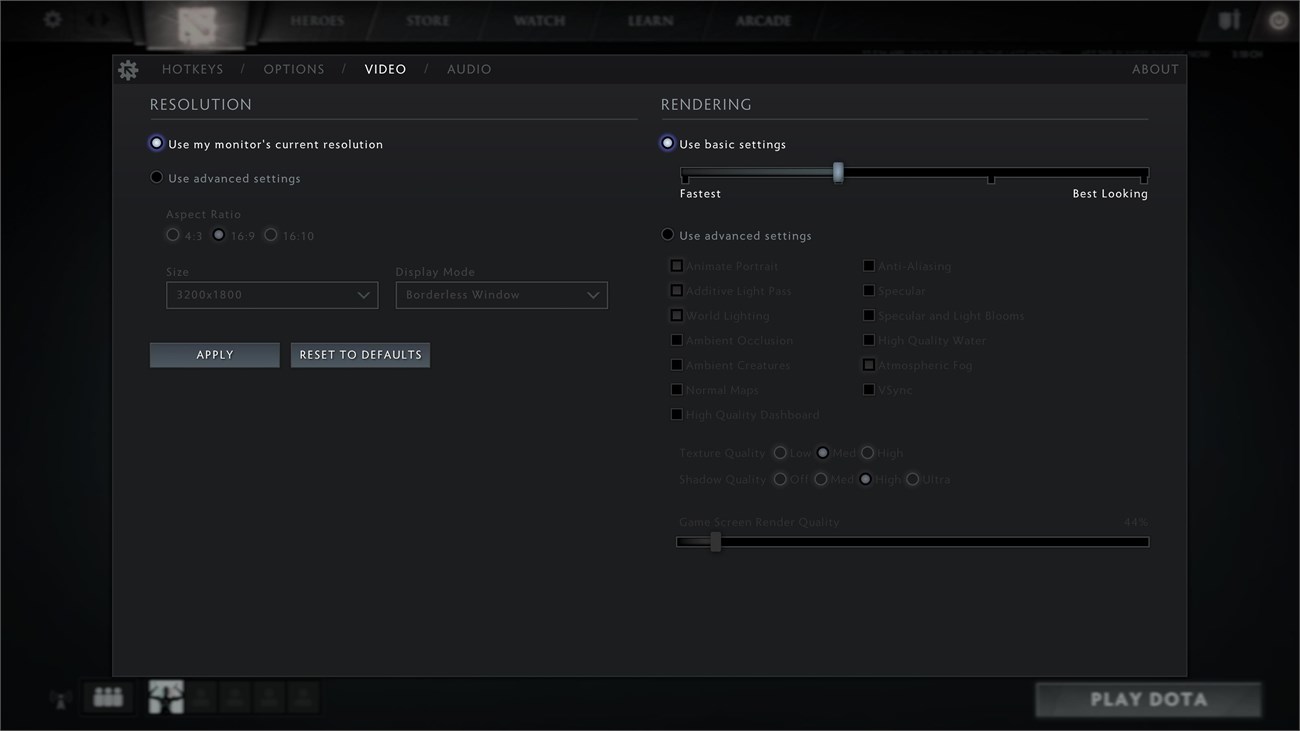Image resolution: width=1300 pixels, height=731 pixels.
Task: Select the Use advanced settings rendering option
Action: (x=667, y=234)
